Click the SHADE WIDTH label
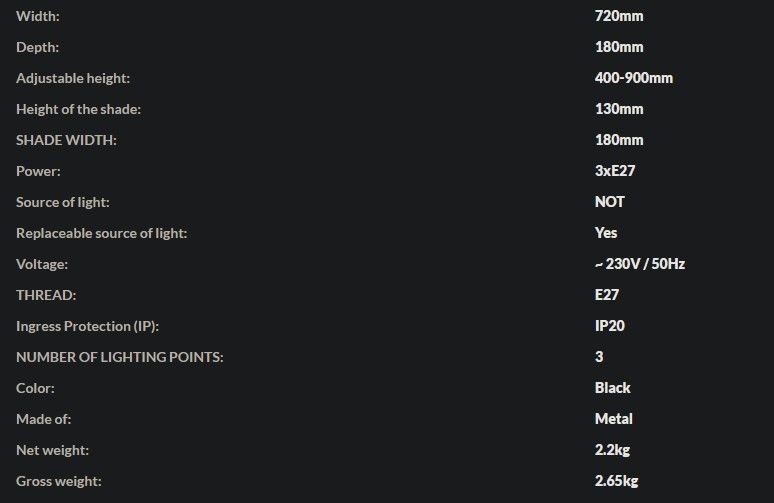Viewport: 774px width, 503px height. click(66, 140)
